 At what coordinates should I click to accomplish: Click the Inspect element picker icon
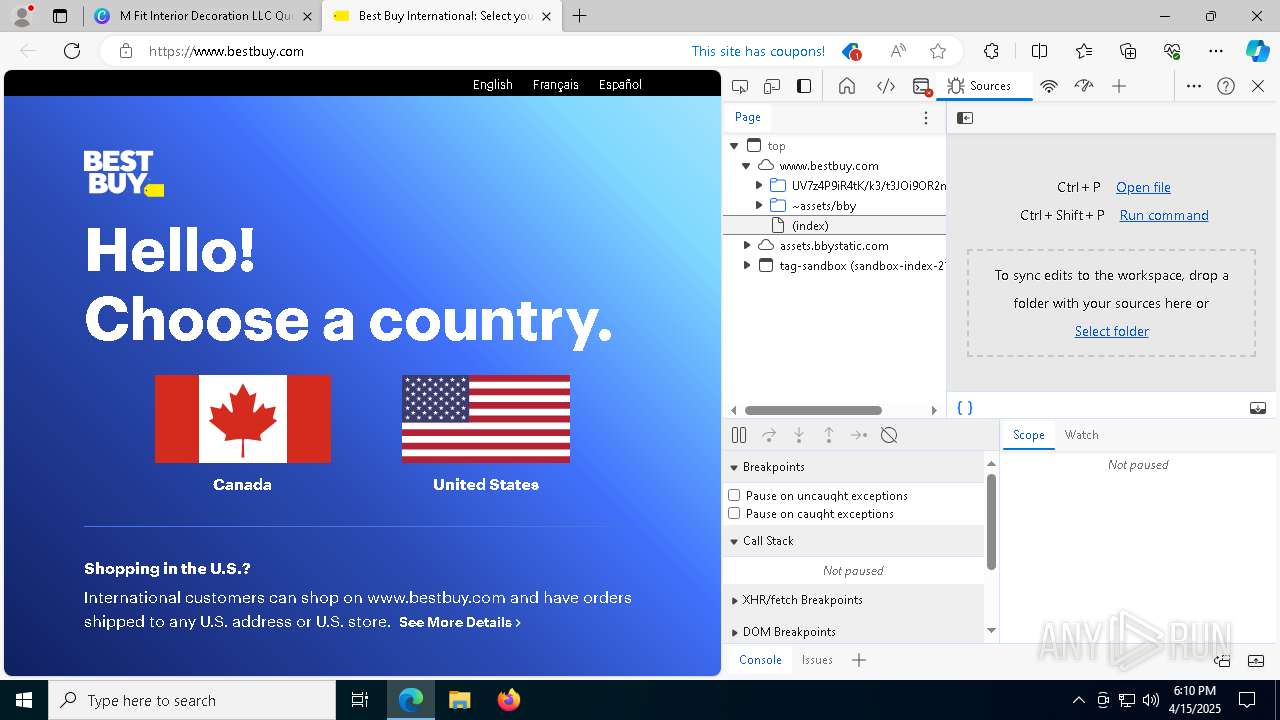coord(740,86)
